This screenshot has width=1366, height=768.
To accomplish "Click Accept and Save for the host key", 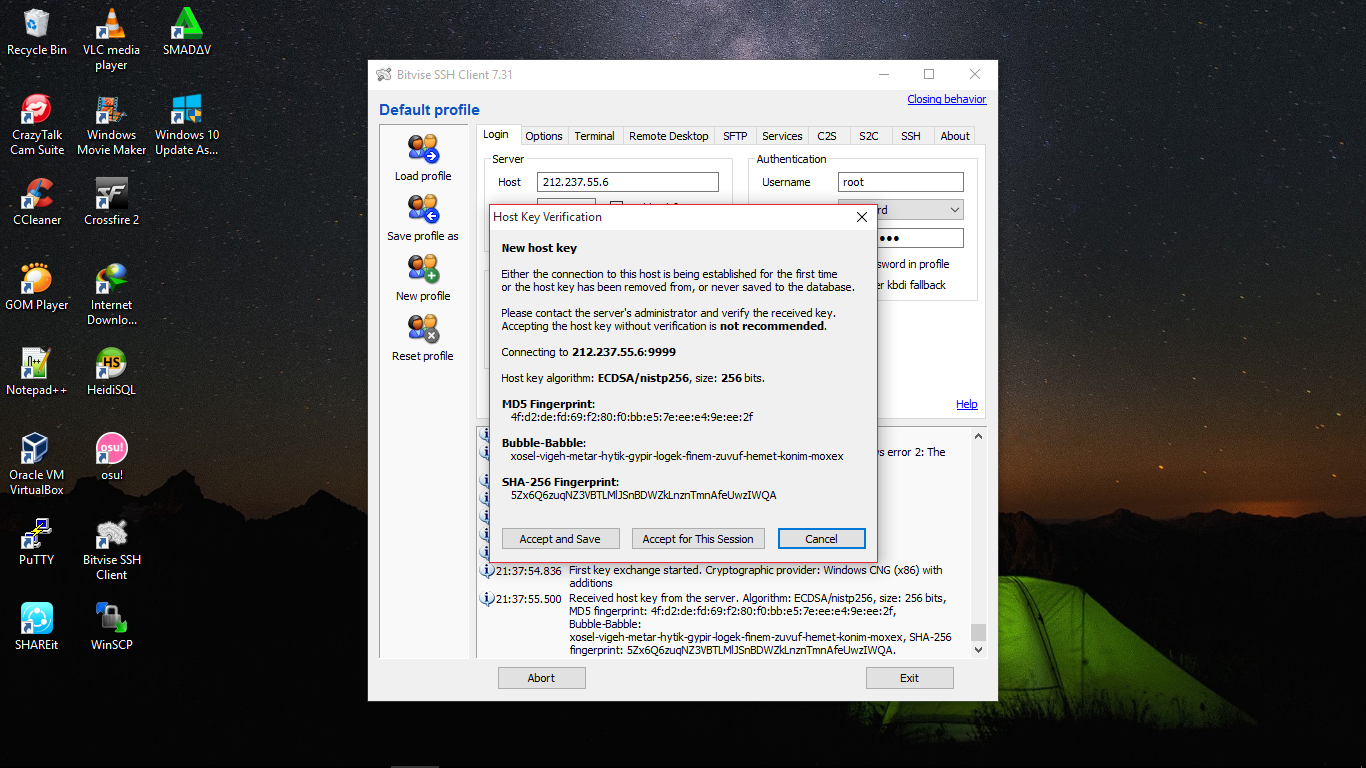I will tap(560, 538).
